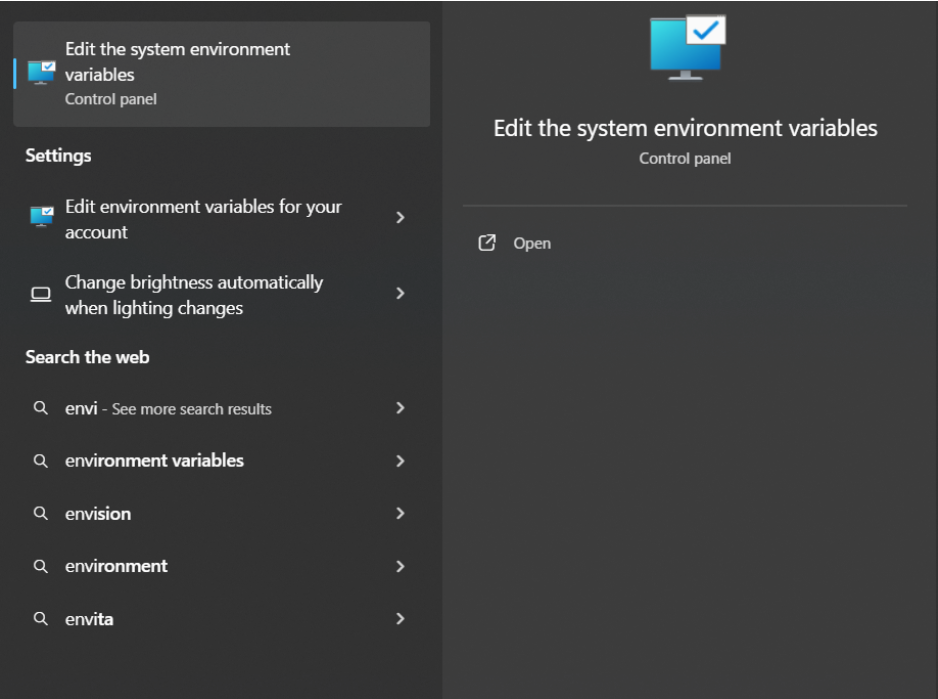Open "envi - See more search results" link
The width and height of the screenshot is (938, 699).
coord(168,408)
